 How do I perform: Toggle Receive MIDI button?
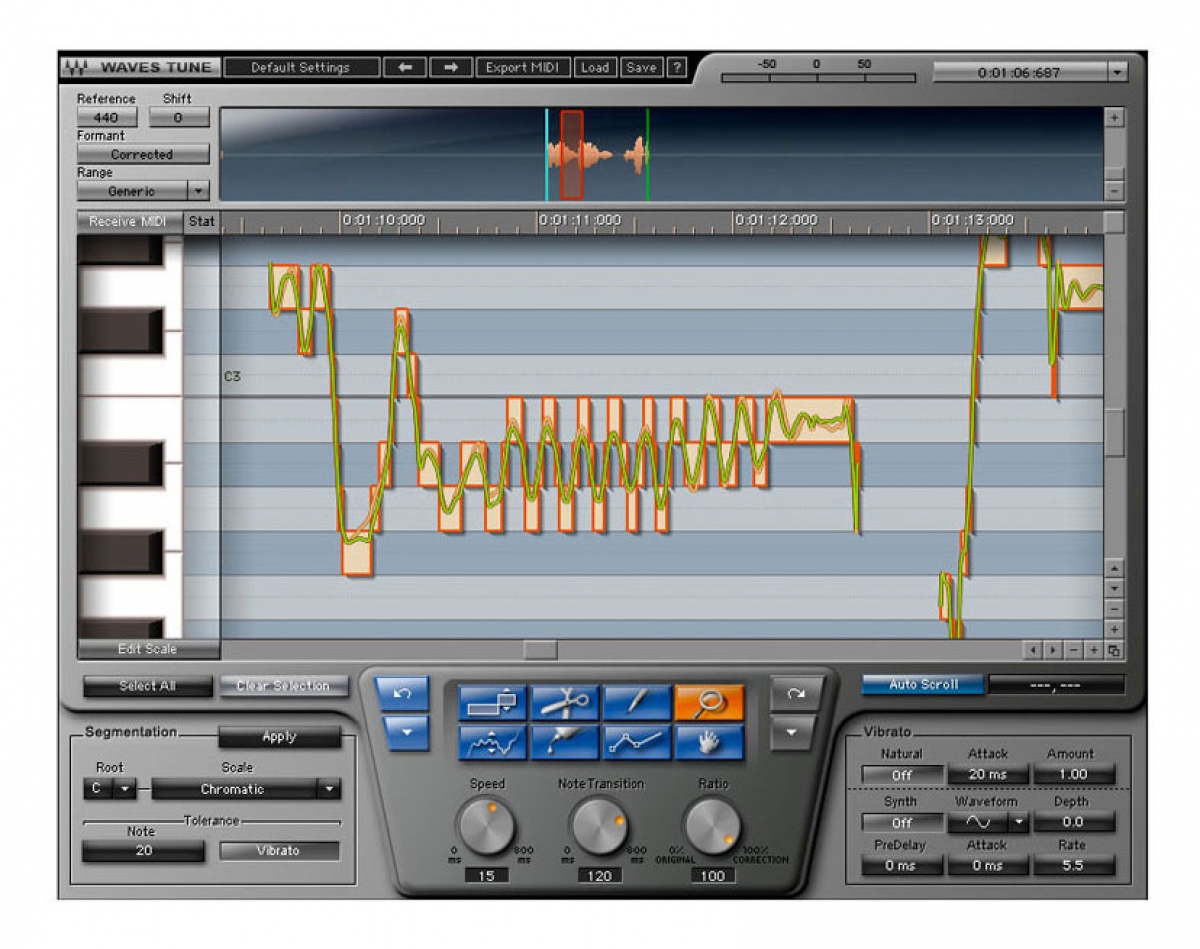131,222
